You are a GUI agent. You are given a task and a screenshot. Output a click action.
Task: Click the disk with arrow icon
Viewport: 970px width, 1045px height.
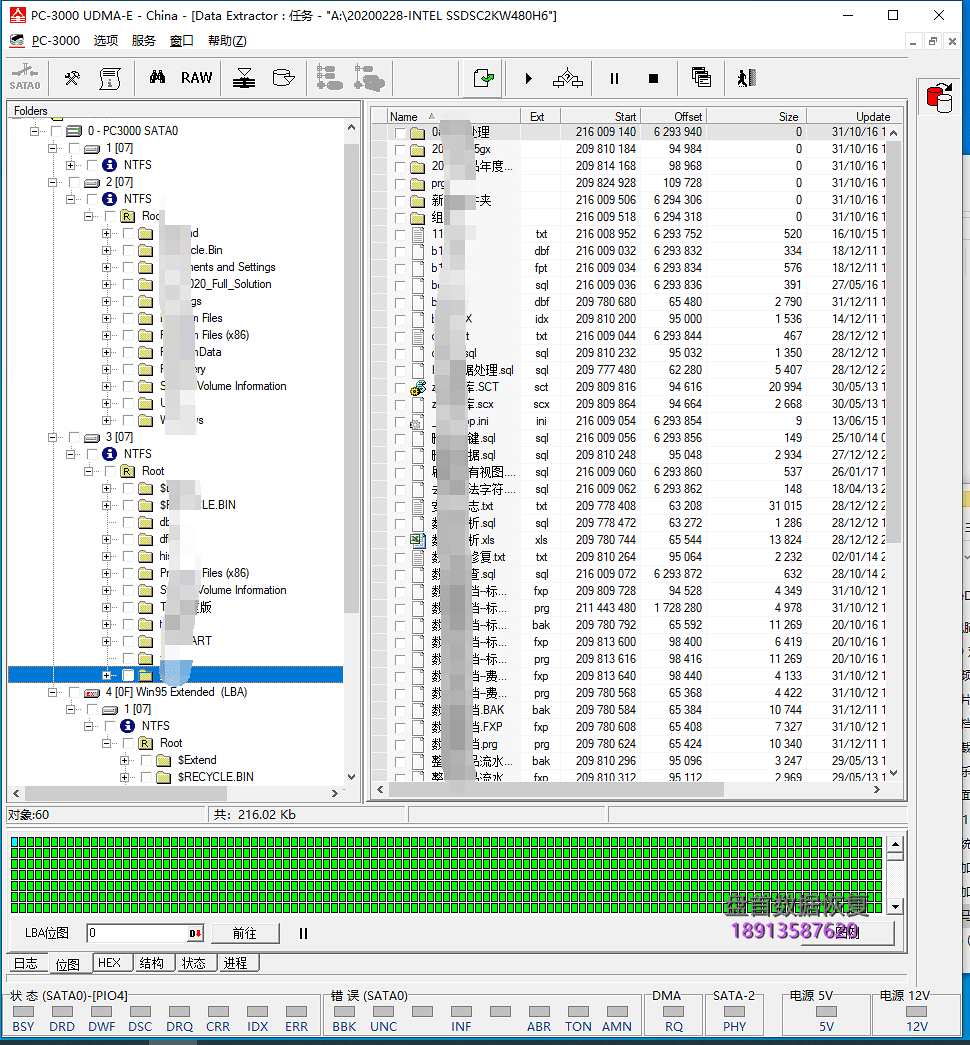283,78
